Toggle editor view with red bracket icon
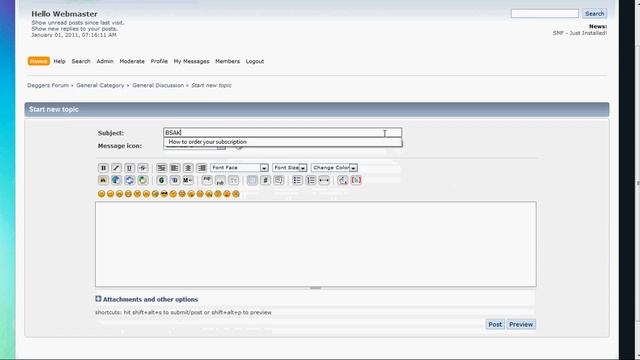This screenshot has width=640, height=360. [356, 180]
